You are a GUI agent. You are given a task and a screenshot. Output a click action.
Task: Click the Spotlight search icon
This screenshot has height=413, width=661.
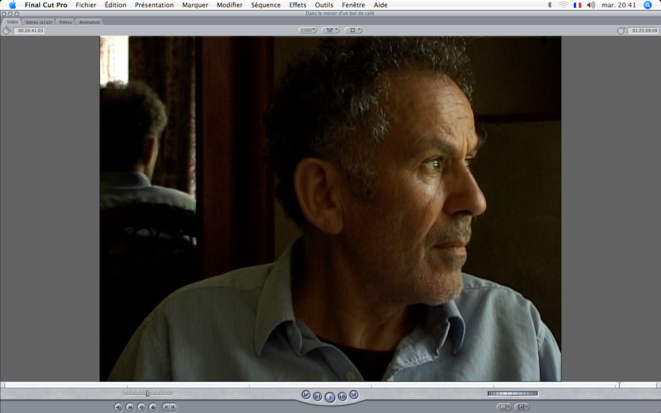tap(648, 5)
